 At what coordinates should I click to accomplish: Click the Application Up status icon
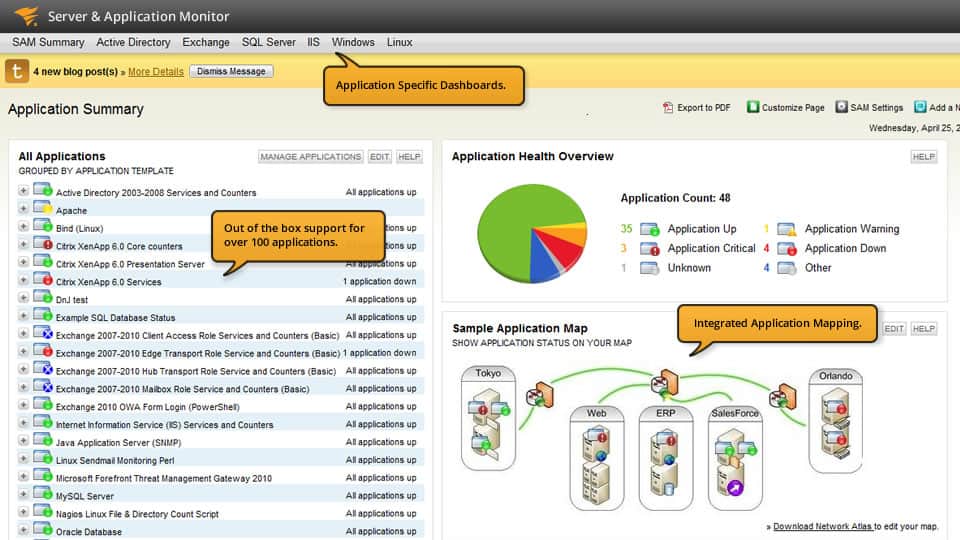click(649, 229)
